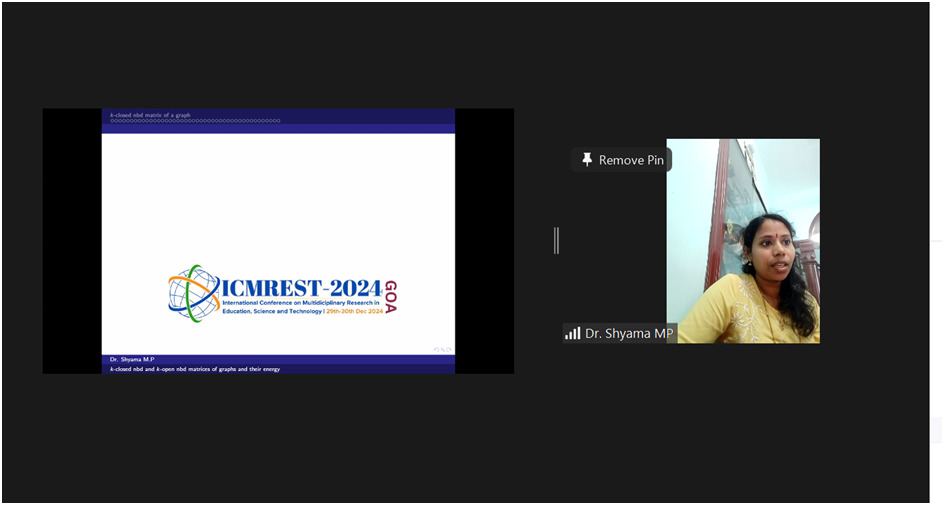Click the red vertical 'GOA' text on the slide
The height and width of the screenshot is (505, 944).
coord(390,297)
